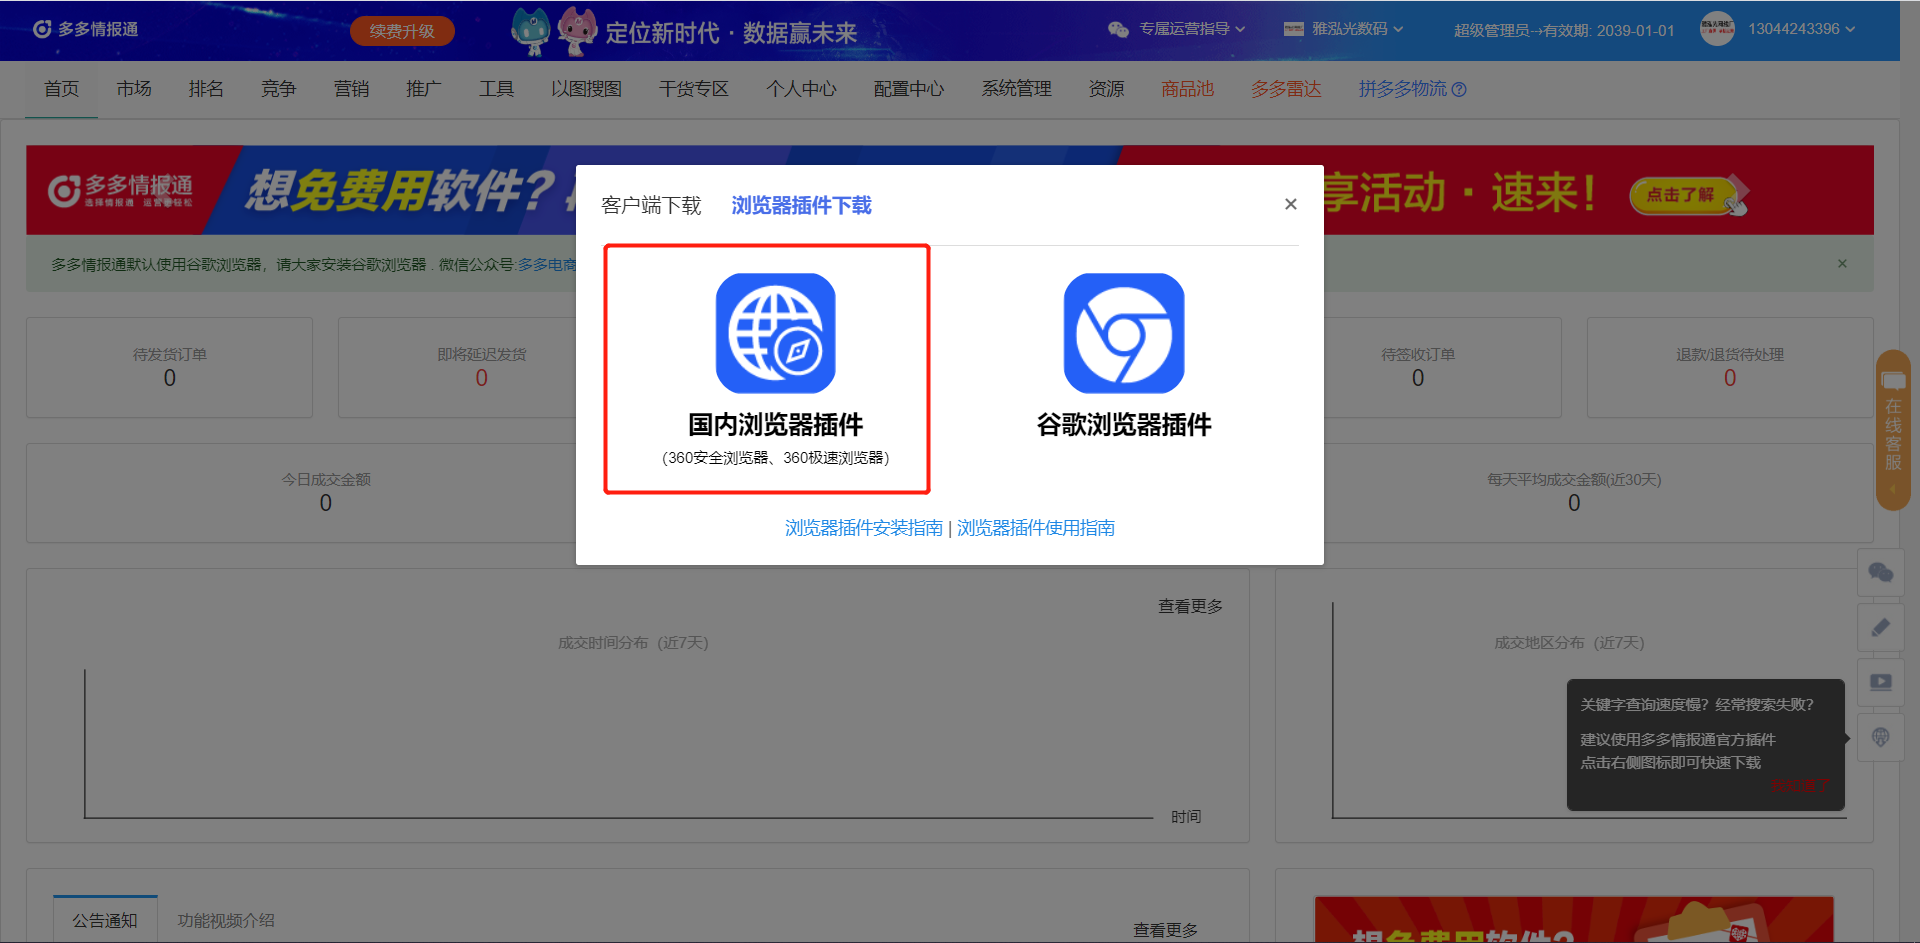Open 商品池 menu item
The image size is (1920, 943).
point(1187,89)
